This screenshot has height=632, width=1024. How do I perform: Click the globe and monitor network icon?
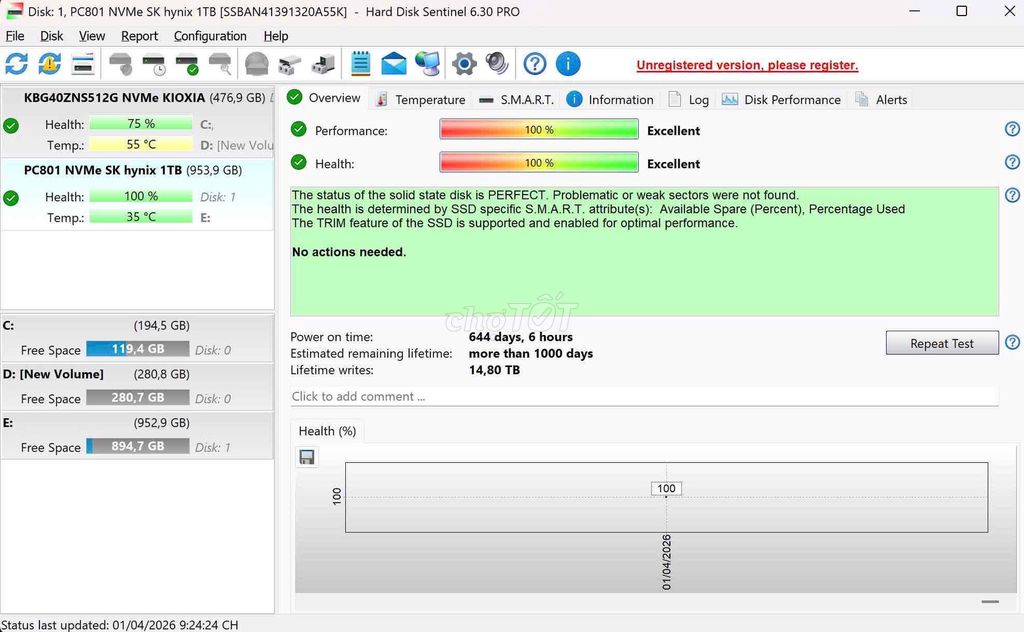click(x=427, y=64)
